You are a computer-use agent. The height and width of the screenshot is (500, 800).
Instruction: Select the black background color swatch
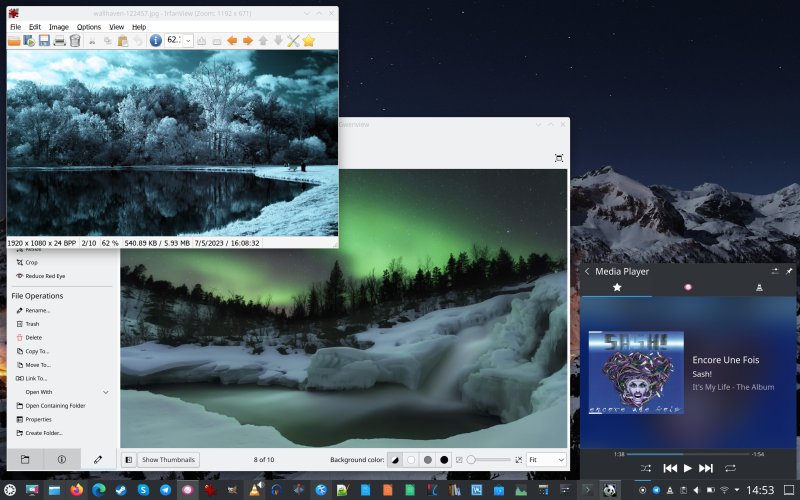point(444,459)
